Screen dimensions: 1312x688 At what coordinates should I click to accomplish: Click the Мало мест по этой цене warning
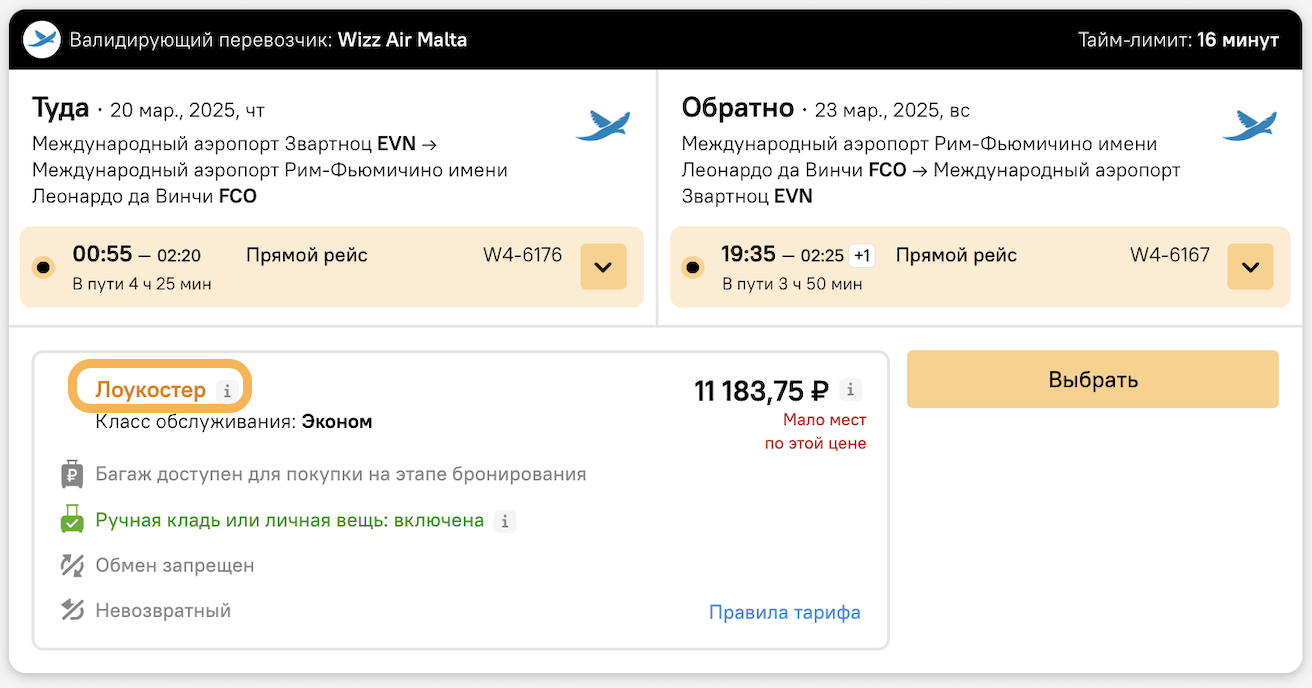point(816,431)
